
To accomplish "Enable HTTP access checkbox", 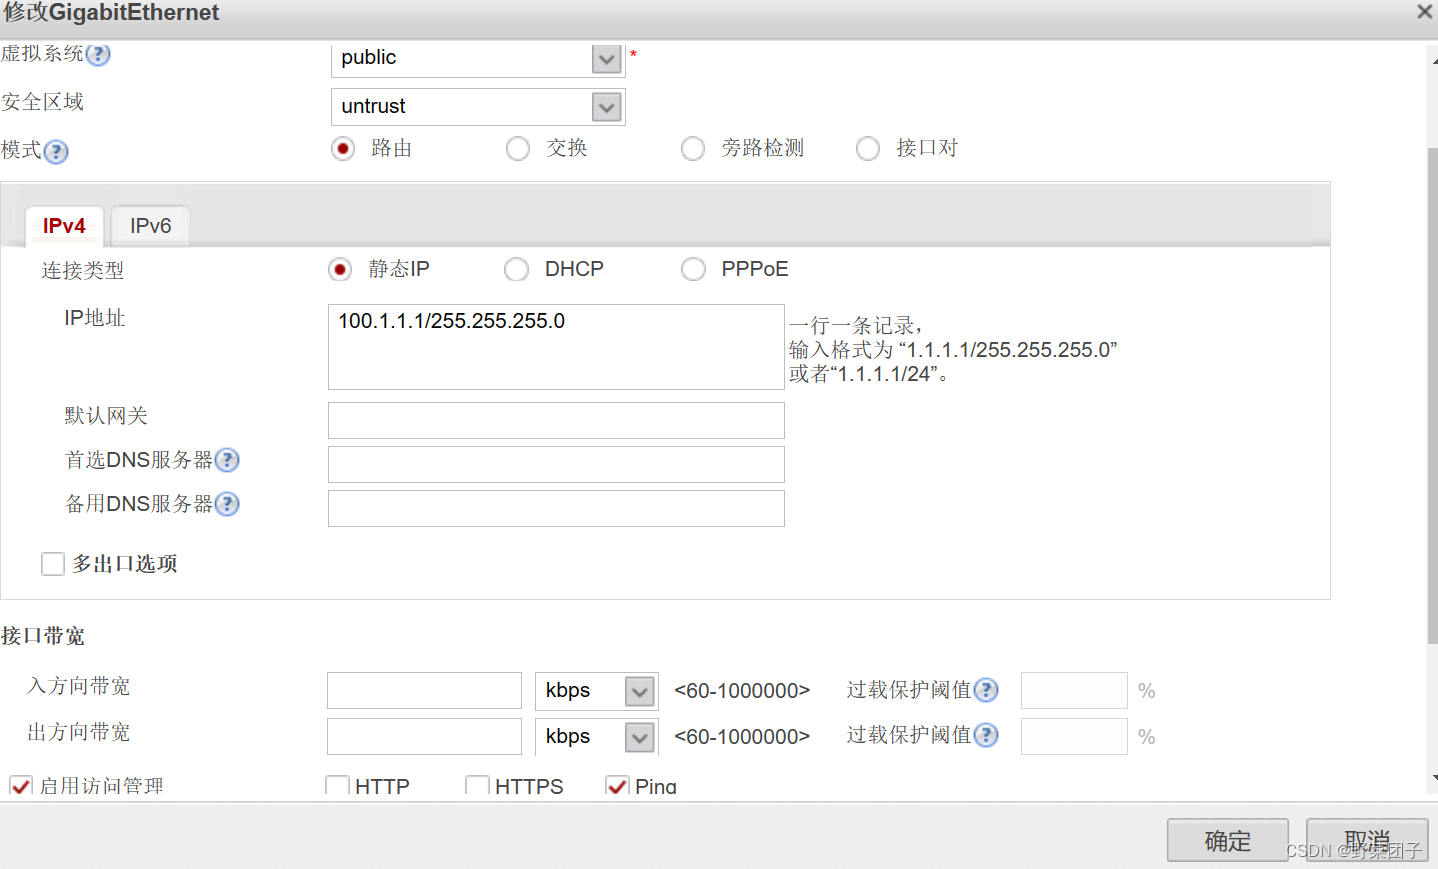I will pyautogui.click(x=337, y=786).
